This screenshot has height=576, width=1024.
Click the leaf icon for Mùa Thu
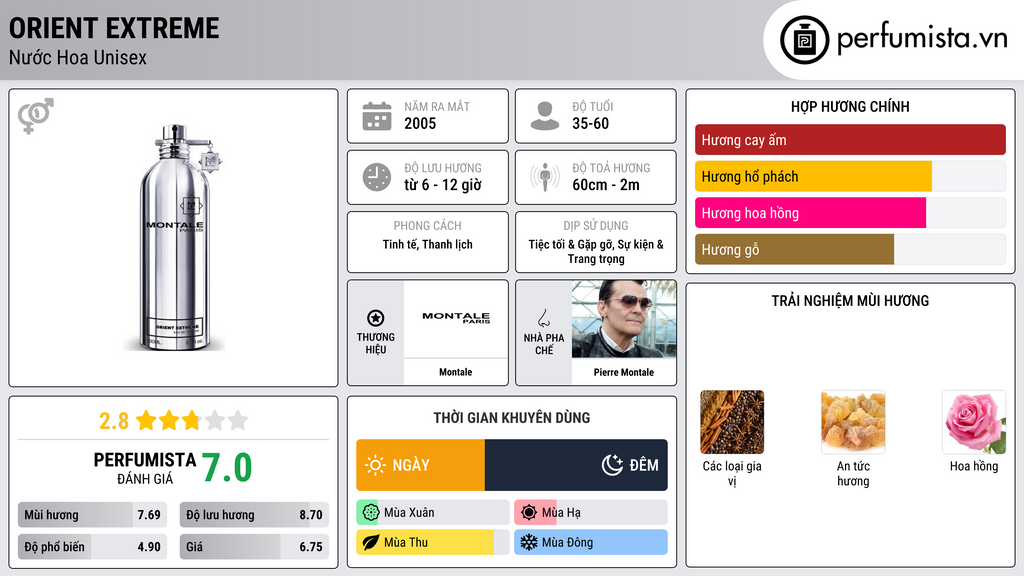coord(370,542)
